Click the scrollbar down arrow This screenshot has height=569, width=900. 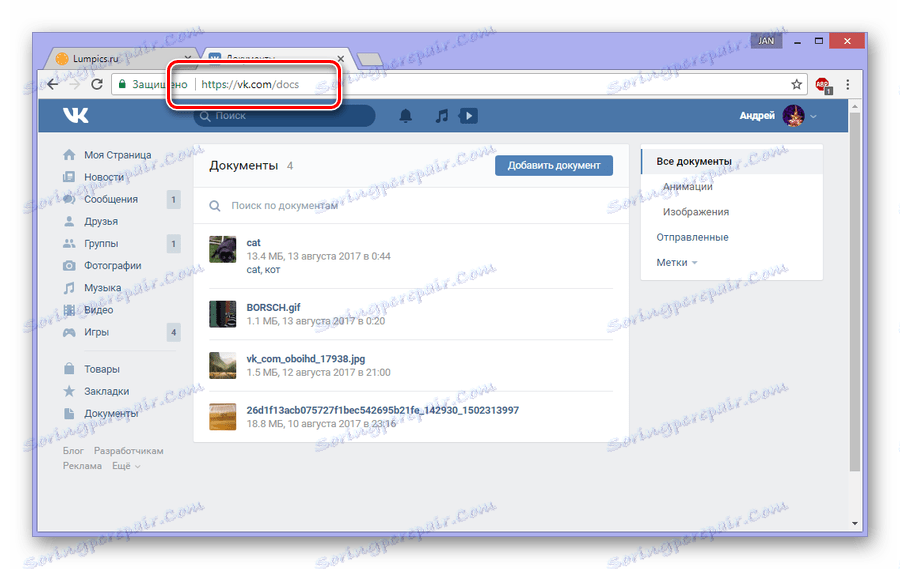pyautogui.click(x=855, y=523)
